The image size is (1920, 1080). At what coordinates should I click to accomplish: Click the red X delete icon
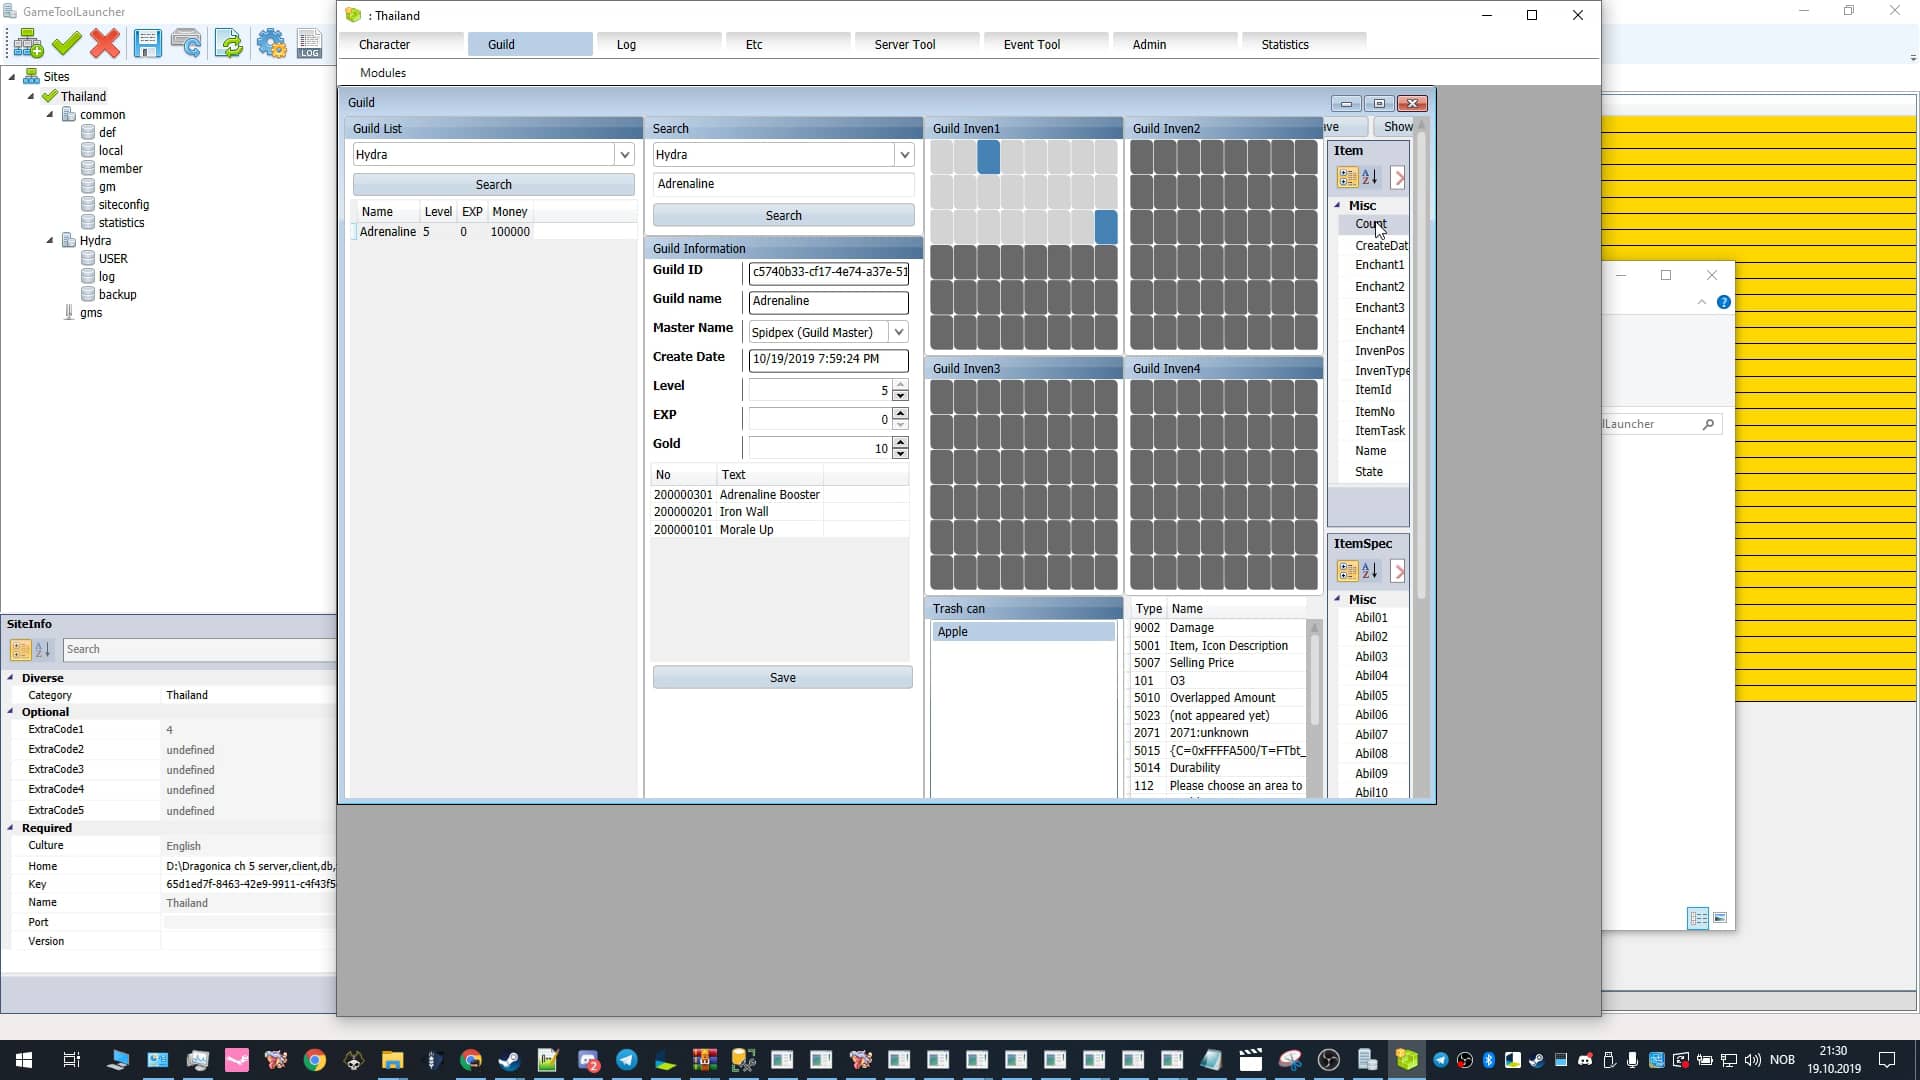pos(105,43)
